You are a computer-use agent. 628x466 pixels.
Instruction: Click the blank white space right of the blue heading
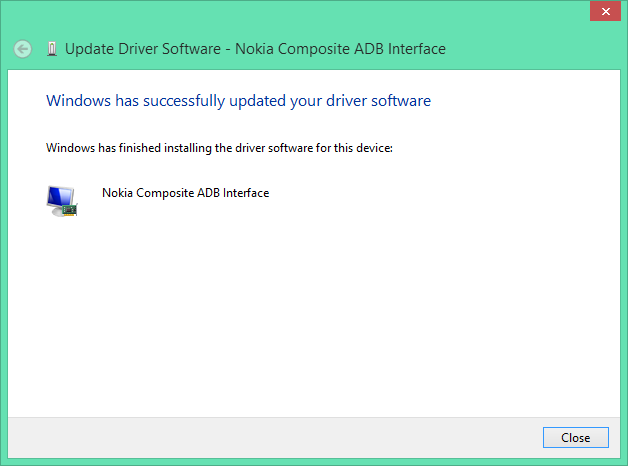520,101
